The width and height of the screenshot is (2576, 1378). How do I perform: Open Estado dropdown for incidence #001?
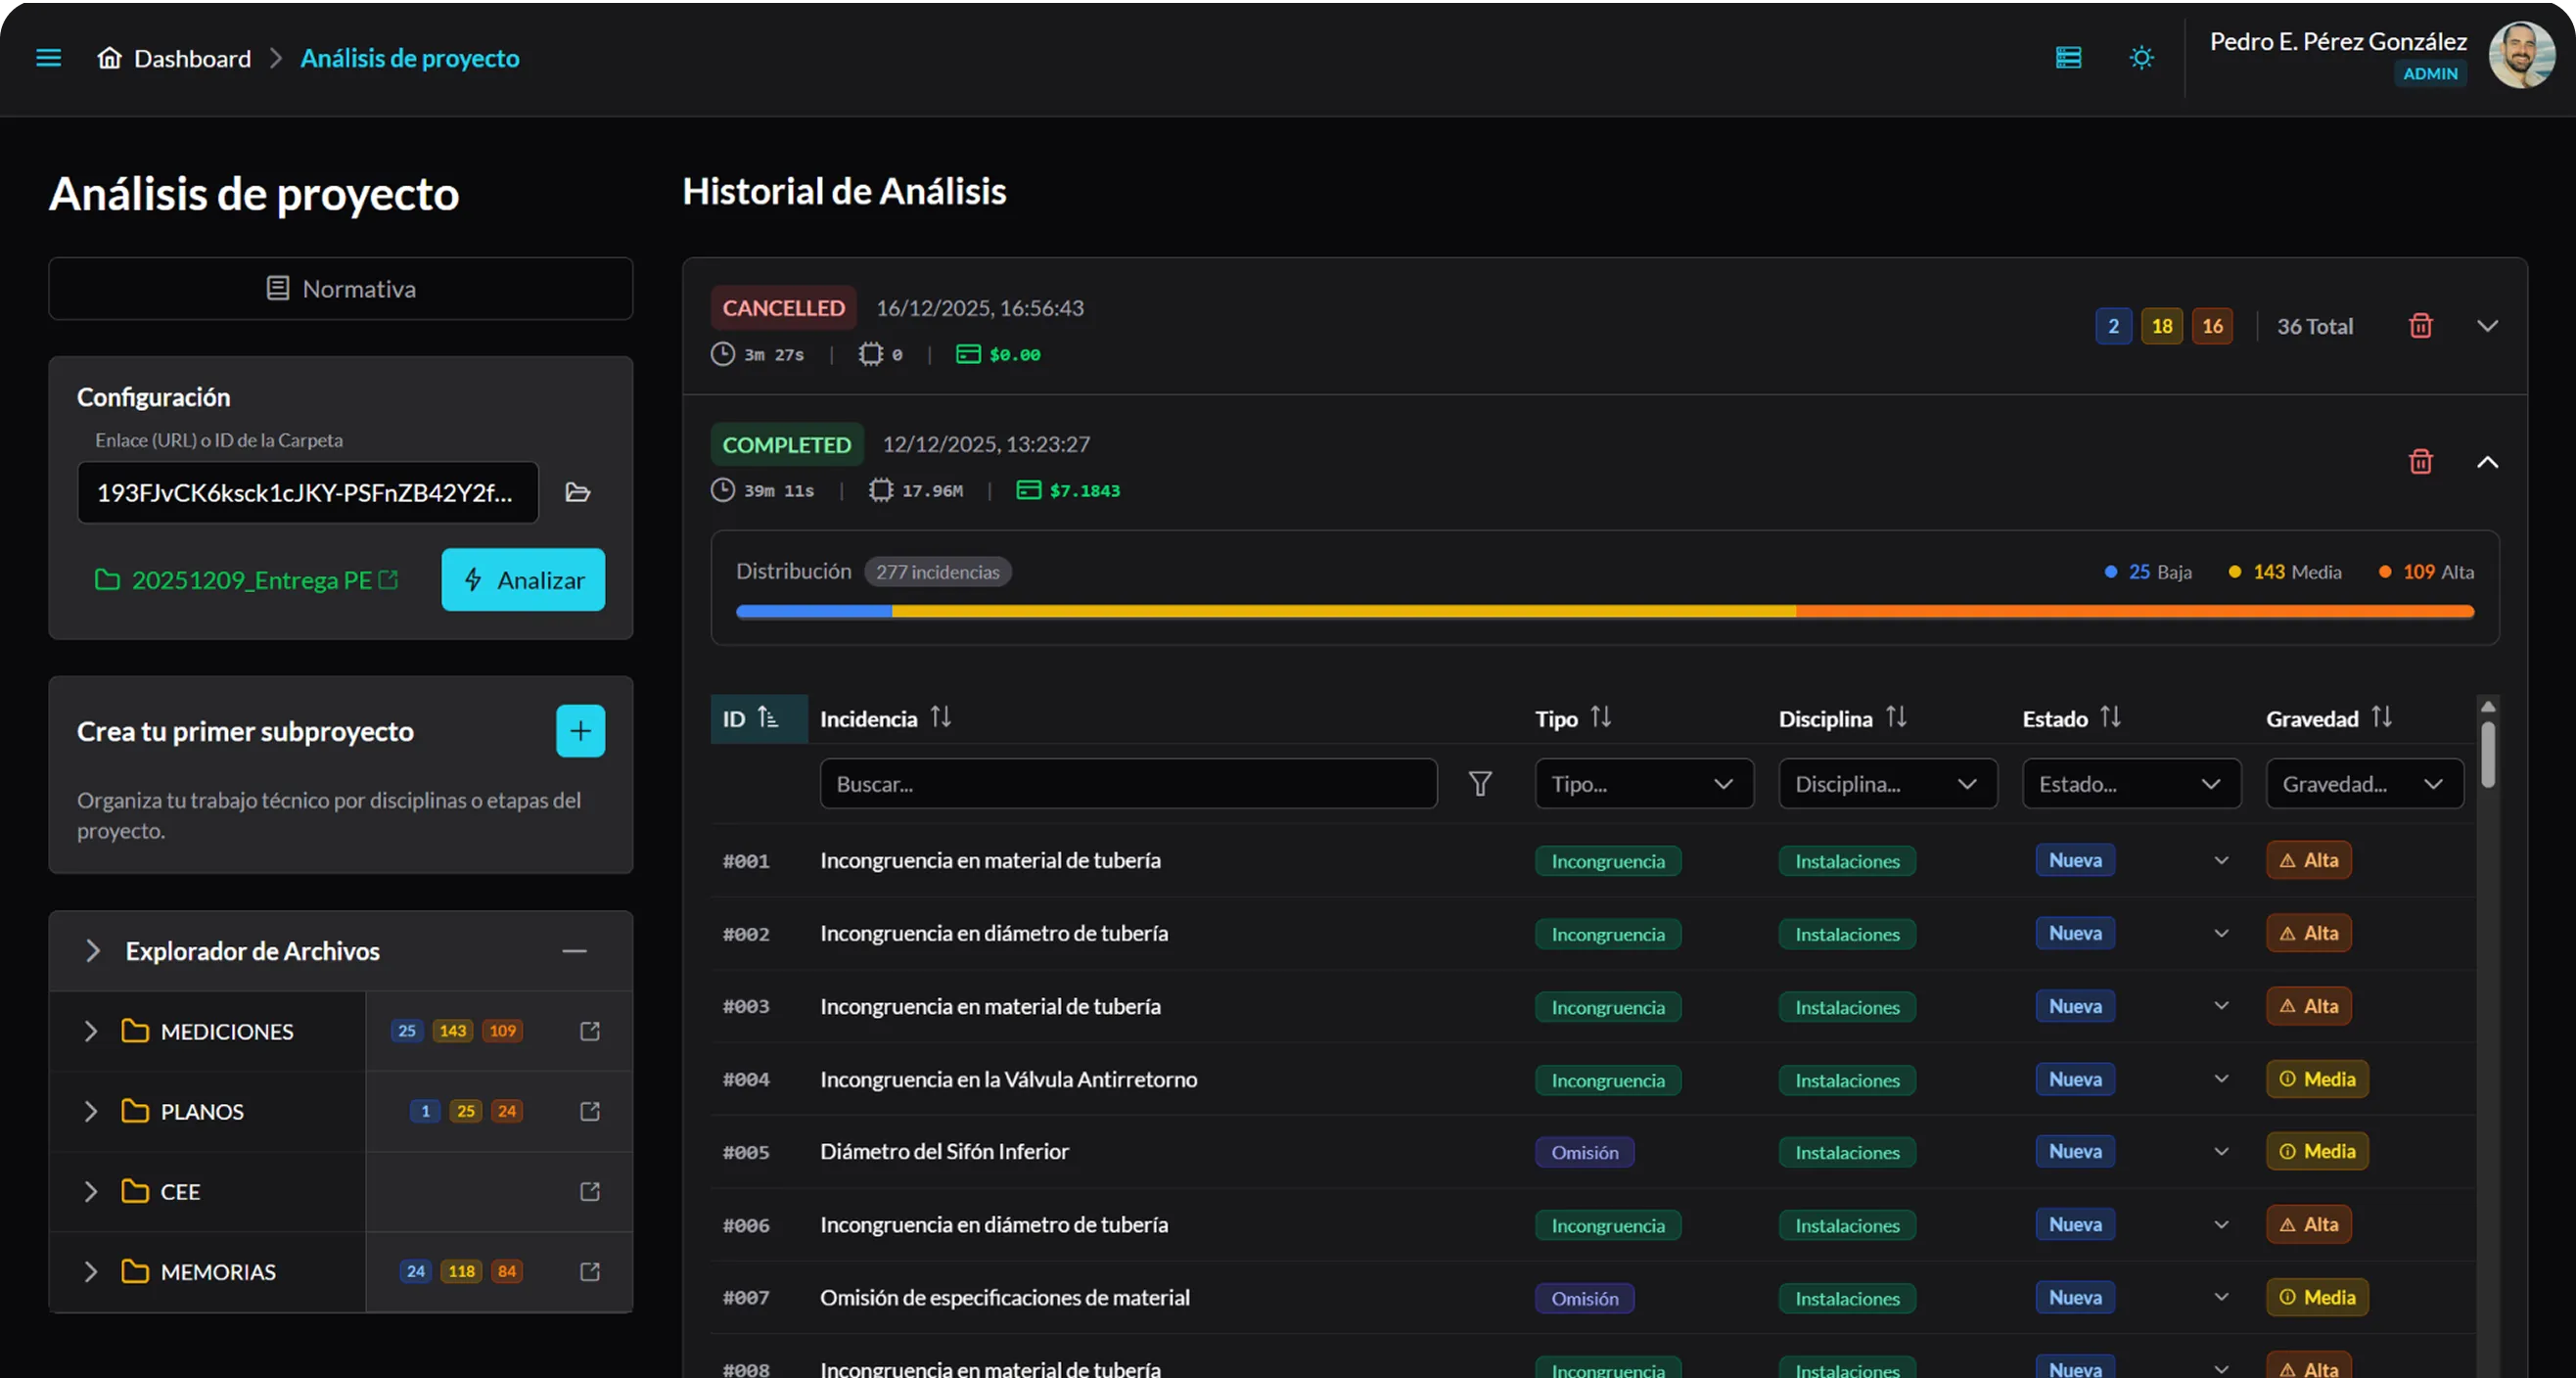(x=2220, y=861)
